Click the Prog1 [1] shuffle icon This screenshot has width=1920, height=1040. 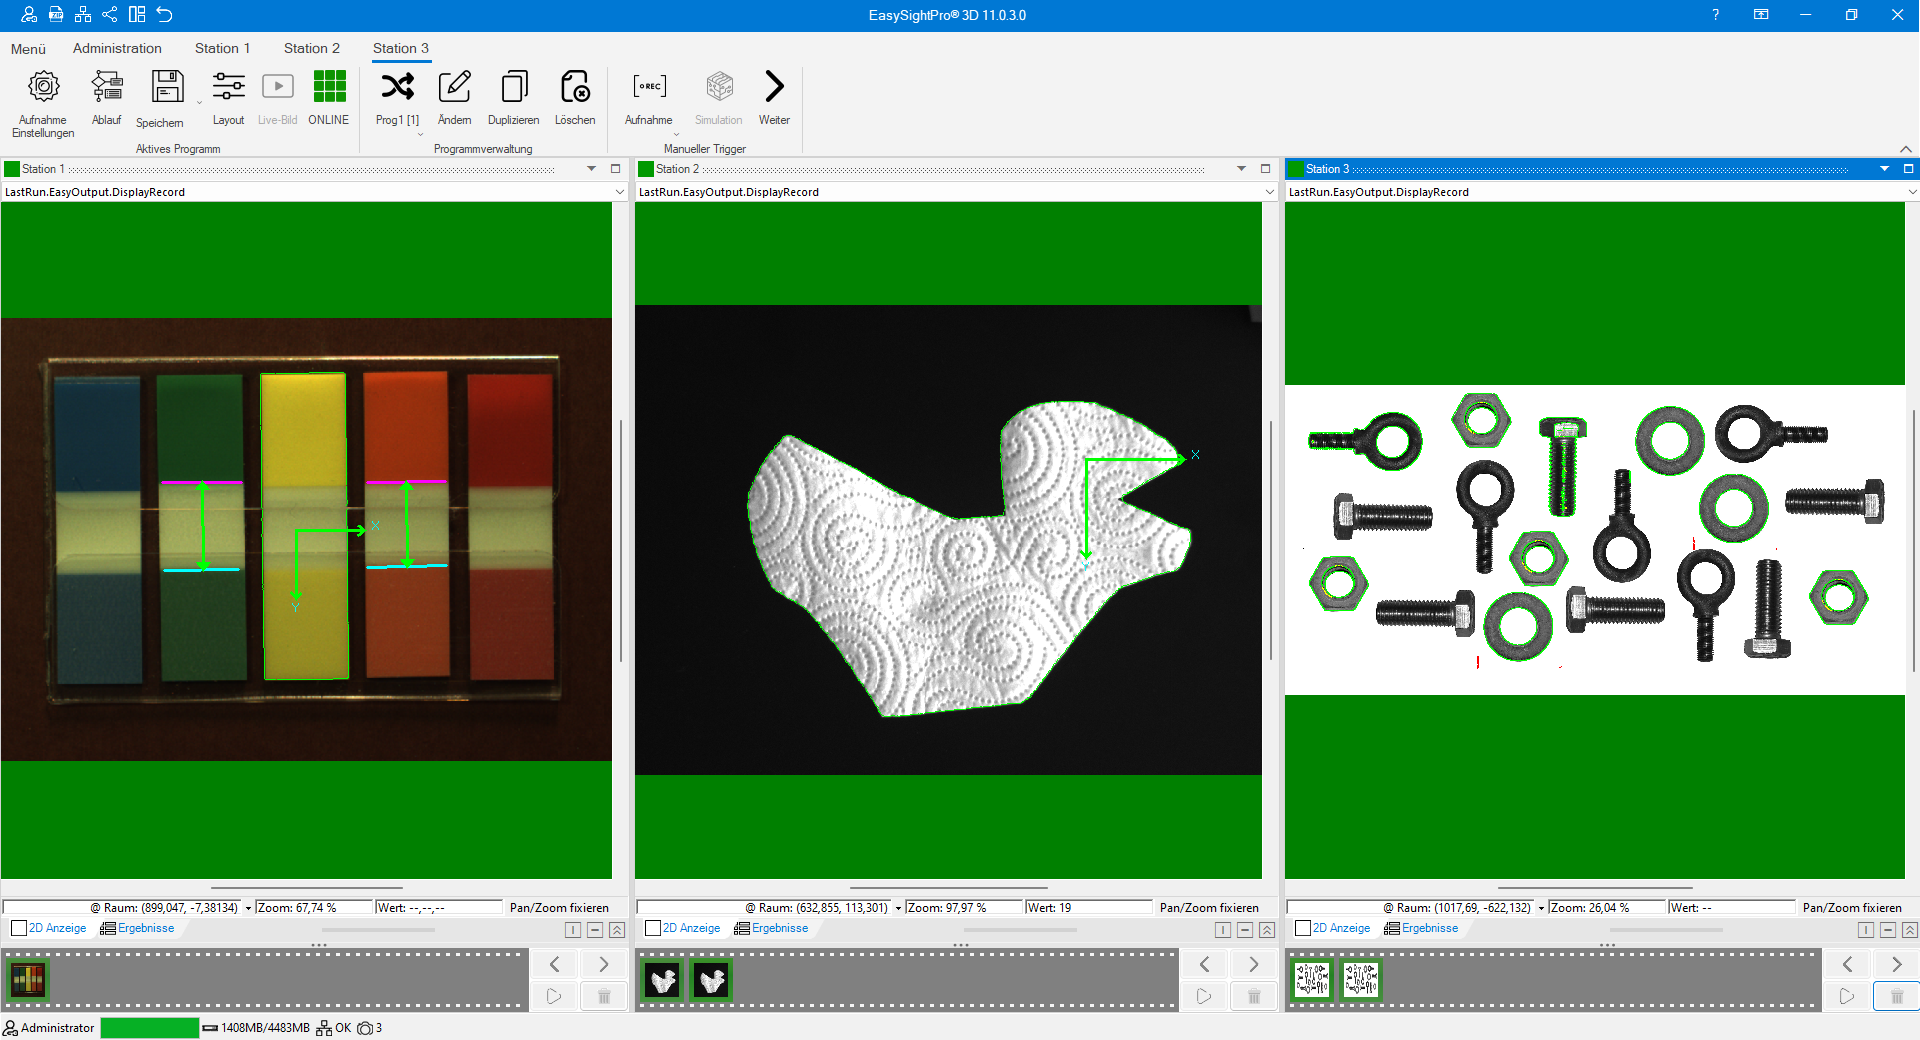pyautogui.click(x=397, y=88)
